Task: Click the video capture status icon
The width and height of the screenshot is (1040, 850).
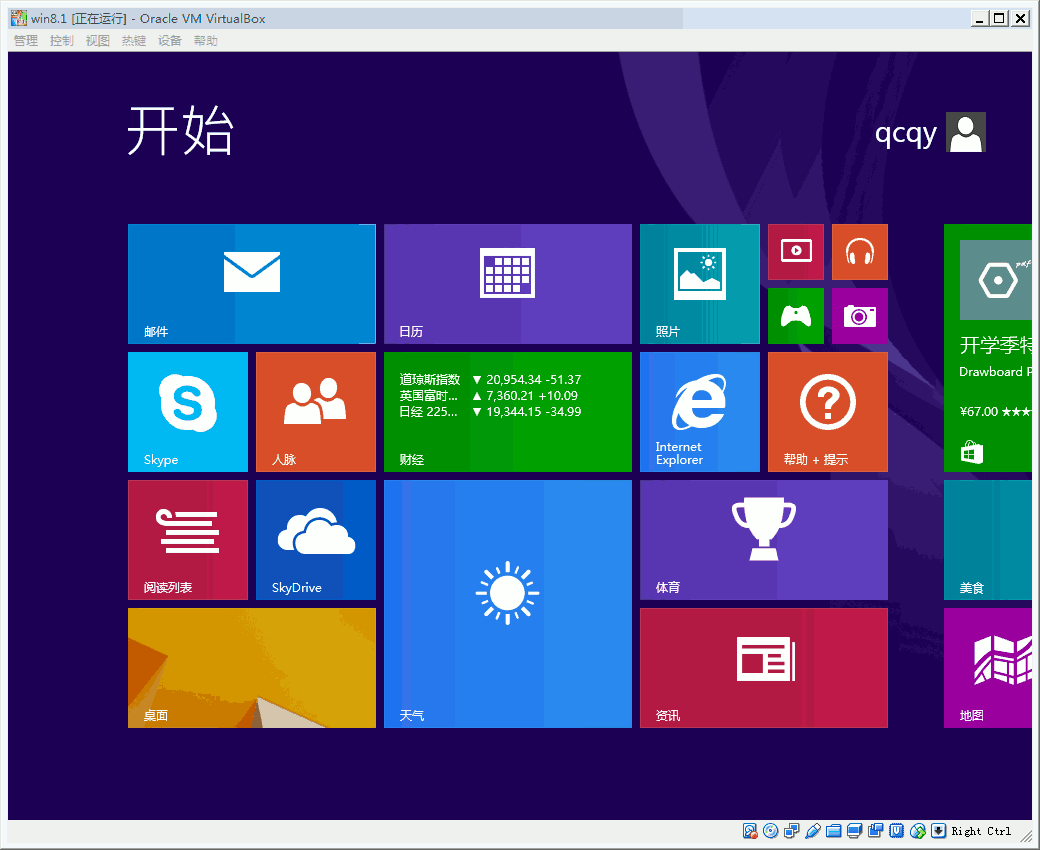Action: 876,831
